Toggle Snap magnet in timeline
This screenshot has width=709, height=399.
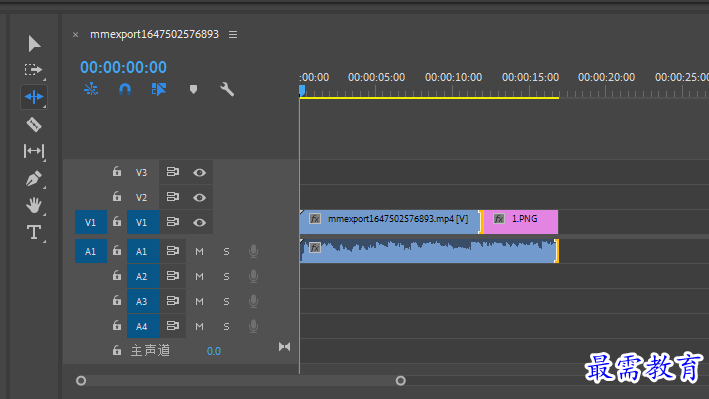coord(125,89)
